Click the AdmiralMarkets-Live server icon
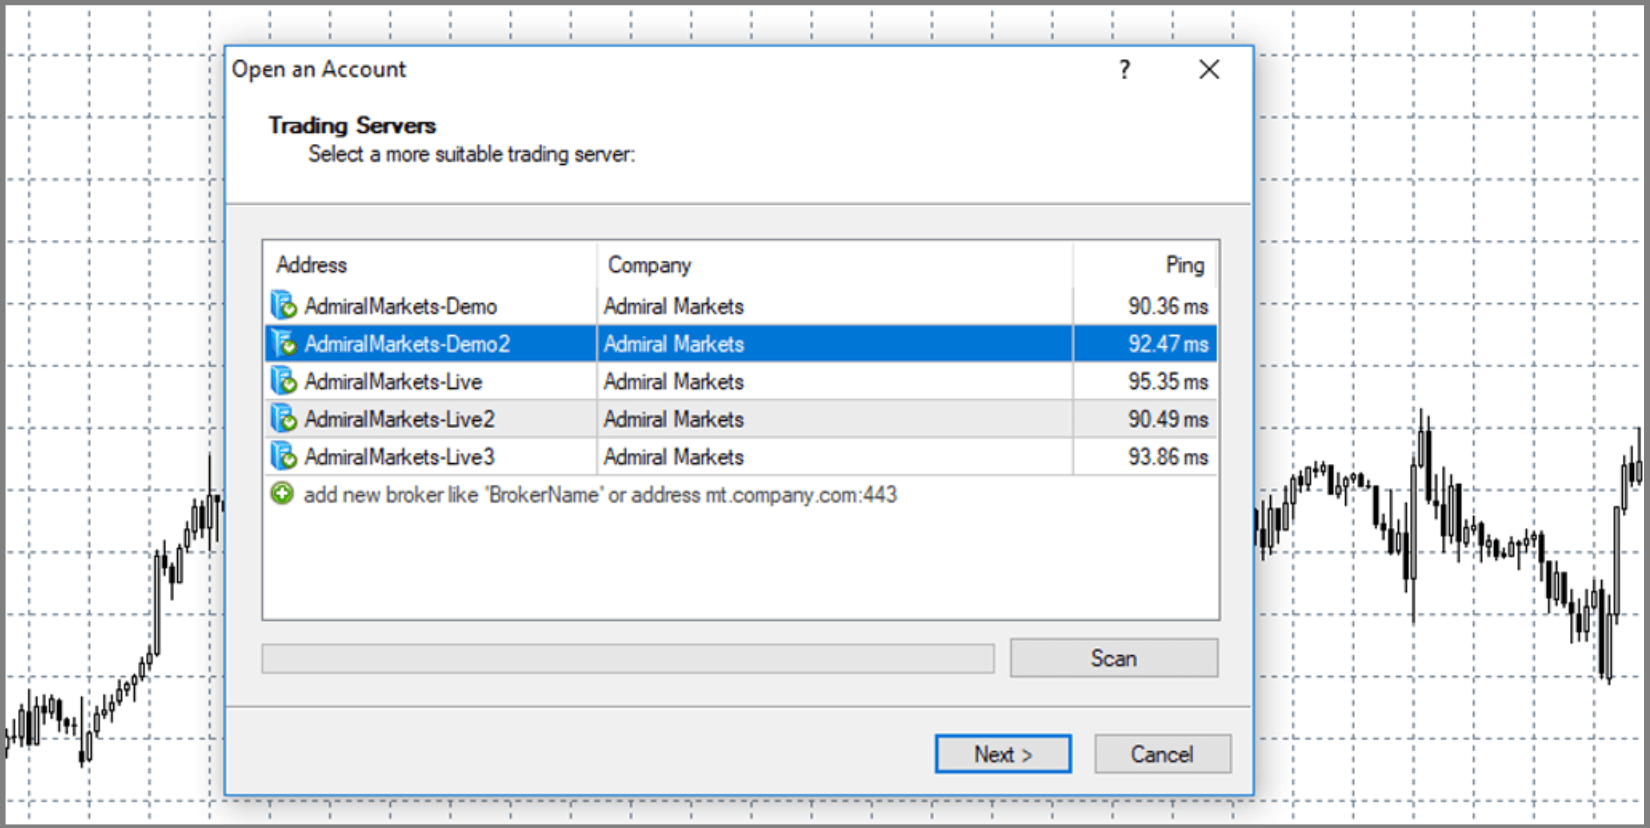The image size is (1650, 828). [284, 381]
